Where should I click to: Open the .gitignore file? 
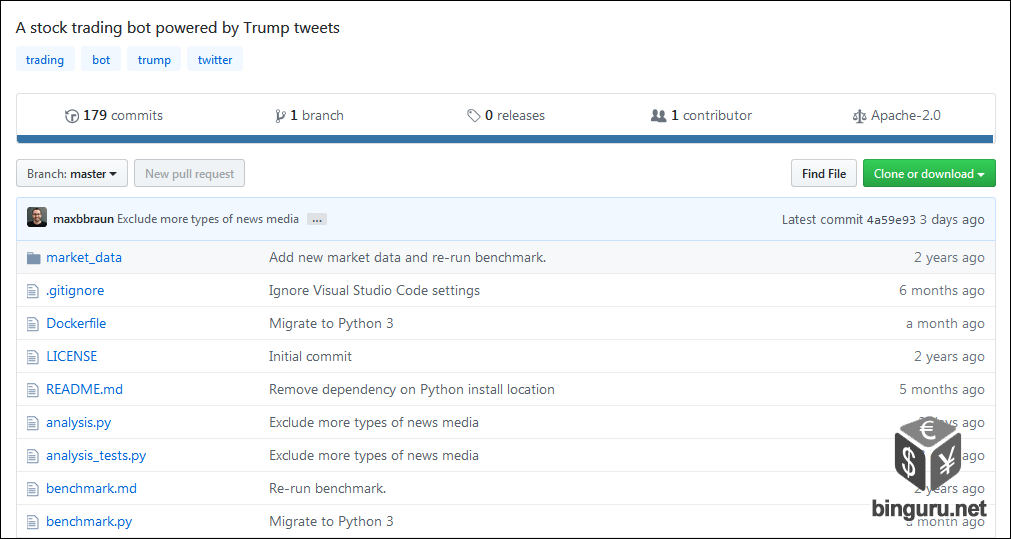[75, 290]
